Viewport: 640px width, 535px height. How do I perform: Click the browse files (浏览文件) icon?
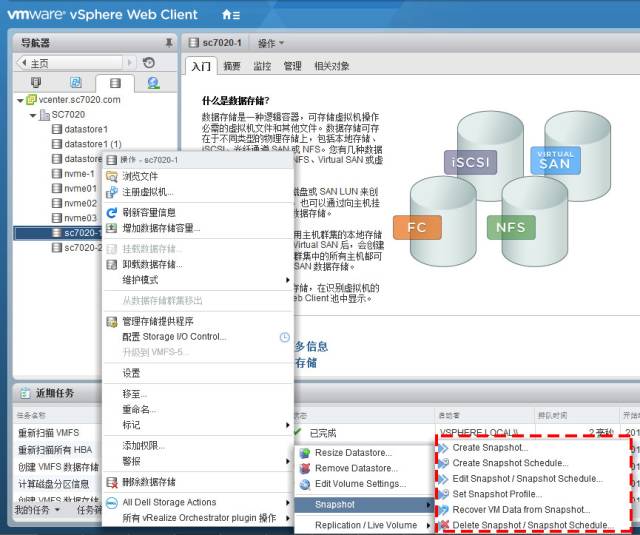[111, 176]
